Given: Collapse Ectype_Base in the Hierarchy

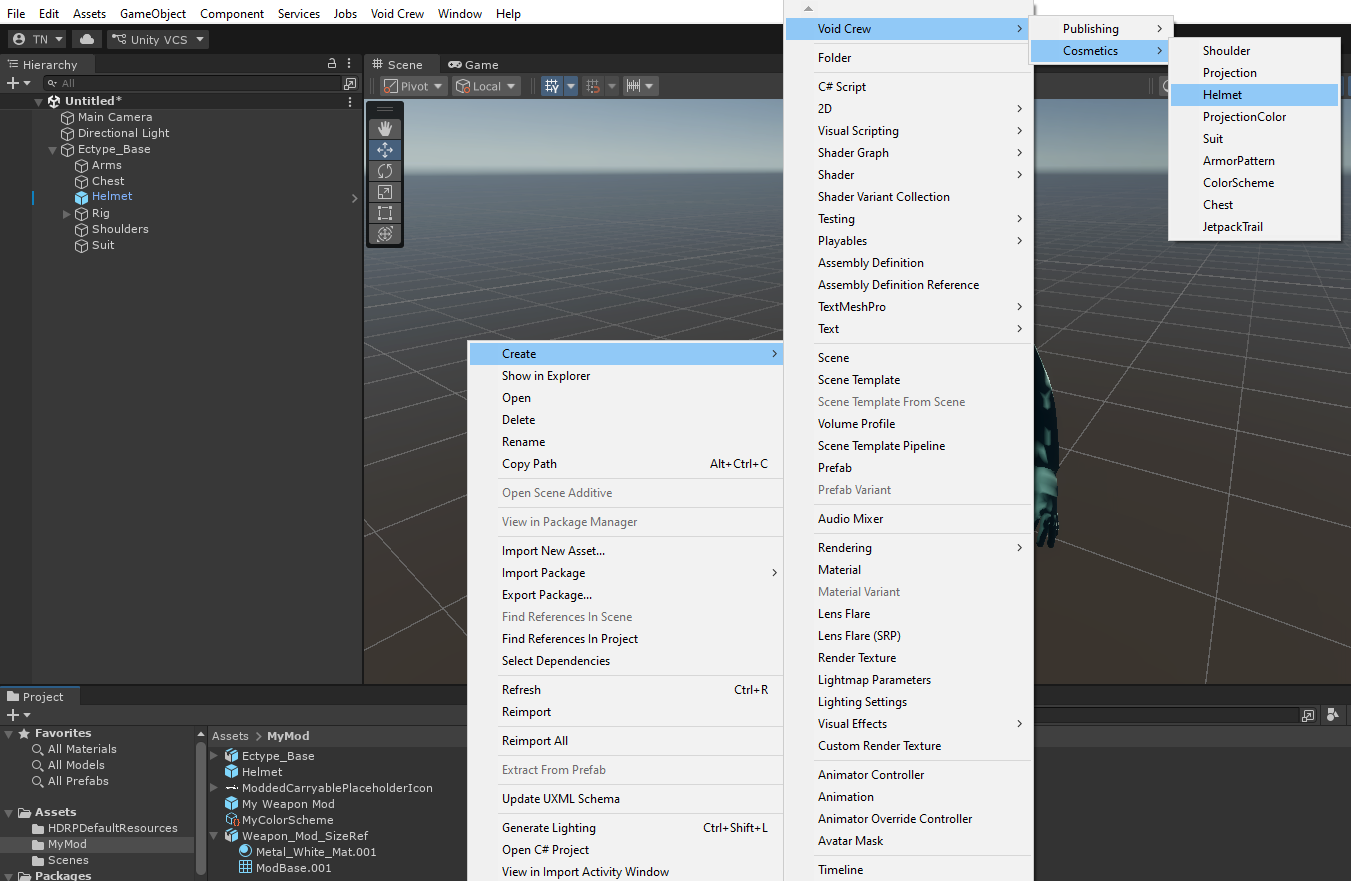Looking at the screenshot, I should pyautogui.click(x=53, y=149).
